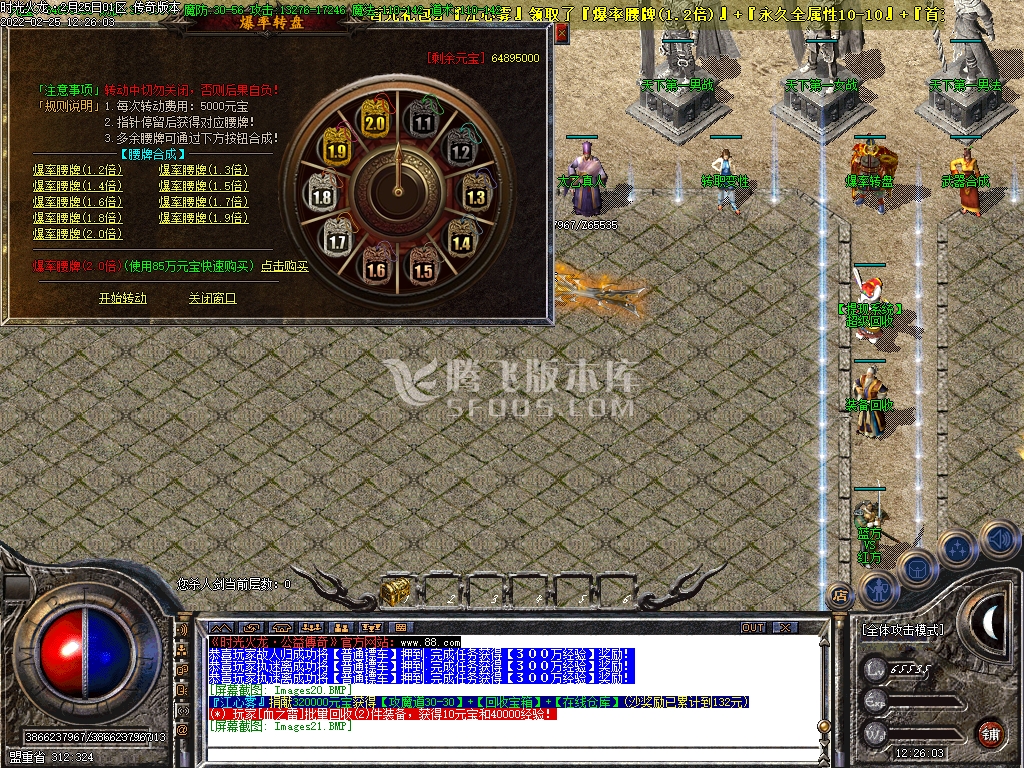Toggle the @ channel icon beside chat
1024x768 pixels.
[182, 729]
